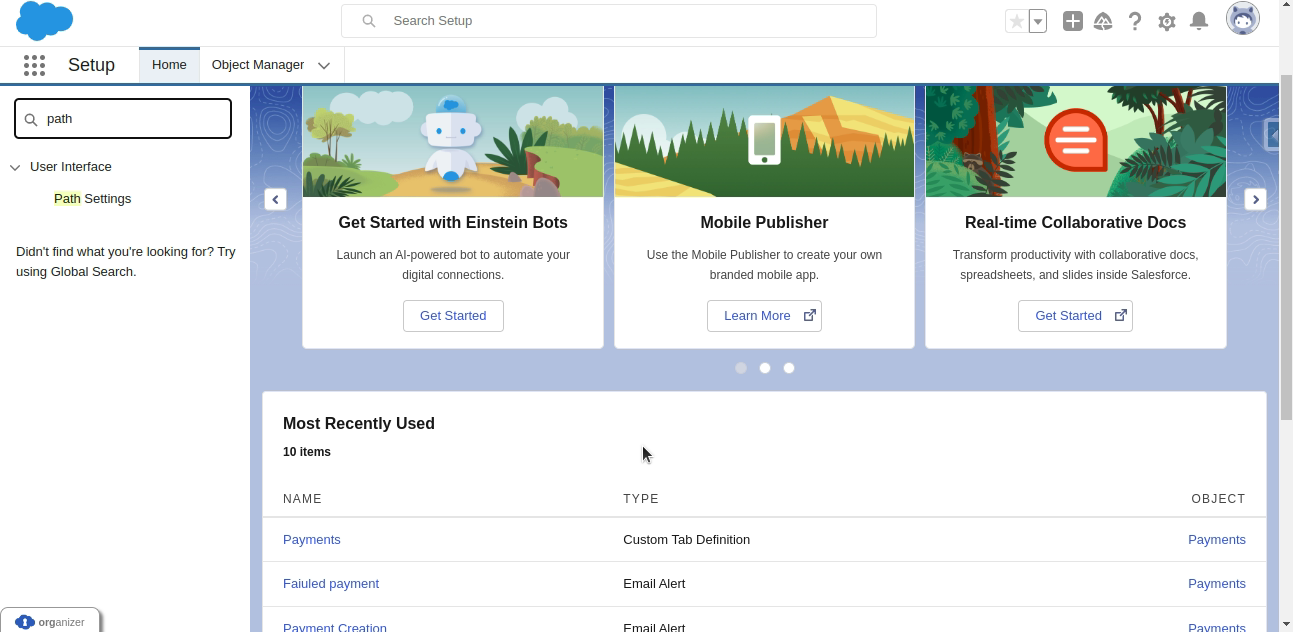Screen dimensions: 1293x632
Task: Open the user profile avatar
Action: (x=1243, y=19)
